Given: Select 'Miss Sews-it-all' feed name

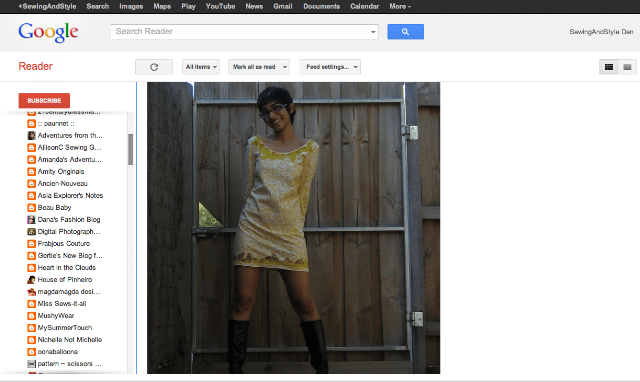Looking at the screenshot, I should [x=62, y=304].
